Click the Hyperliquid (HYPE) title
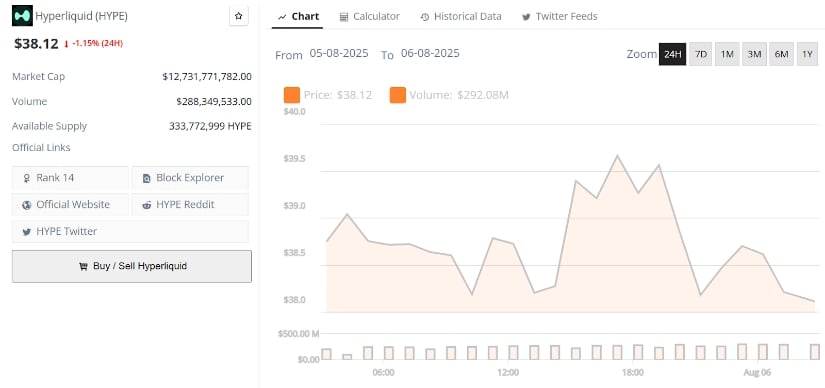The image size is (825, 388). pyautogui.click(x=81, y=16)
